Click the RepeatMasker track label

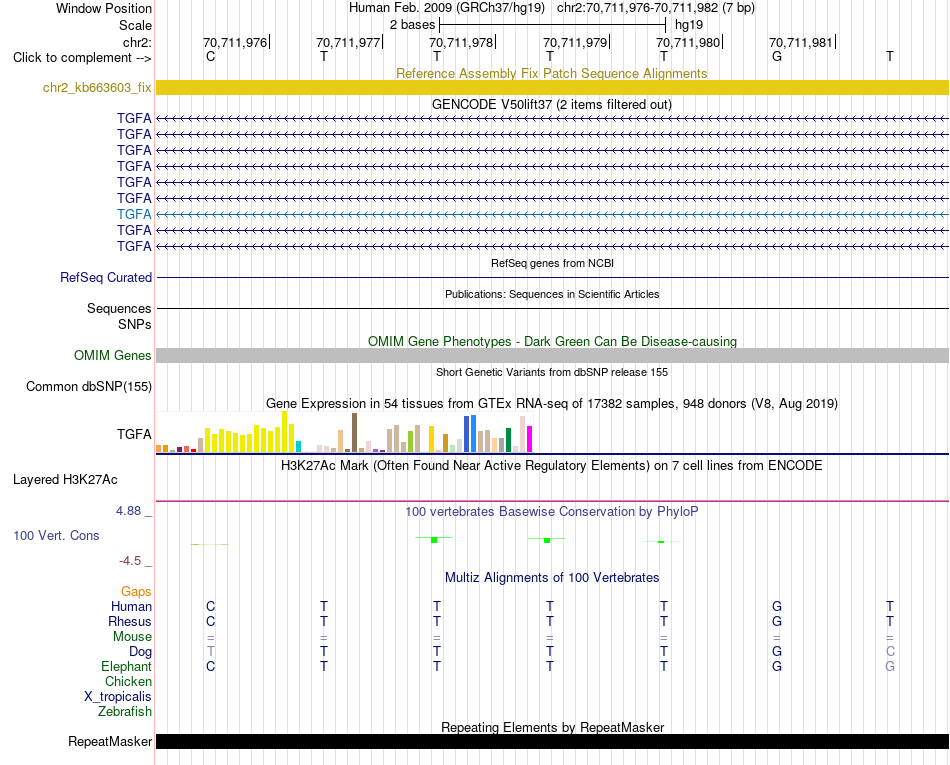[x=110, y=741]
